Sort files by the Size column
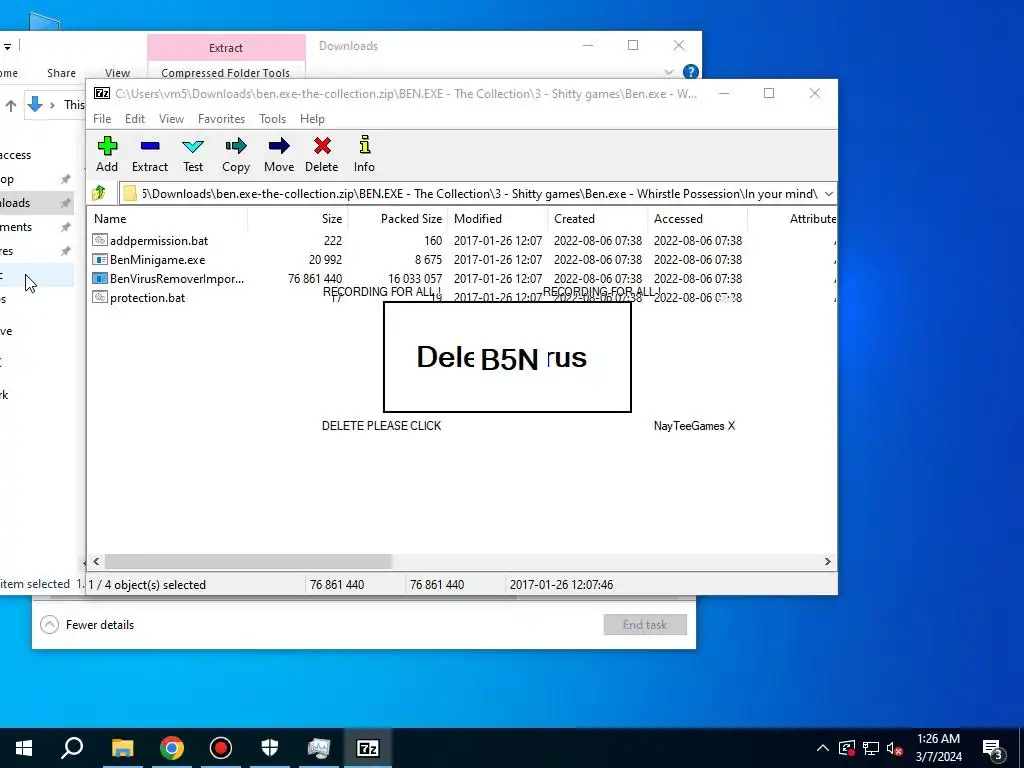 (x=297, y=219)
